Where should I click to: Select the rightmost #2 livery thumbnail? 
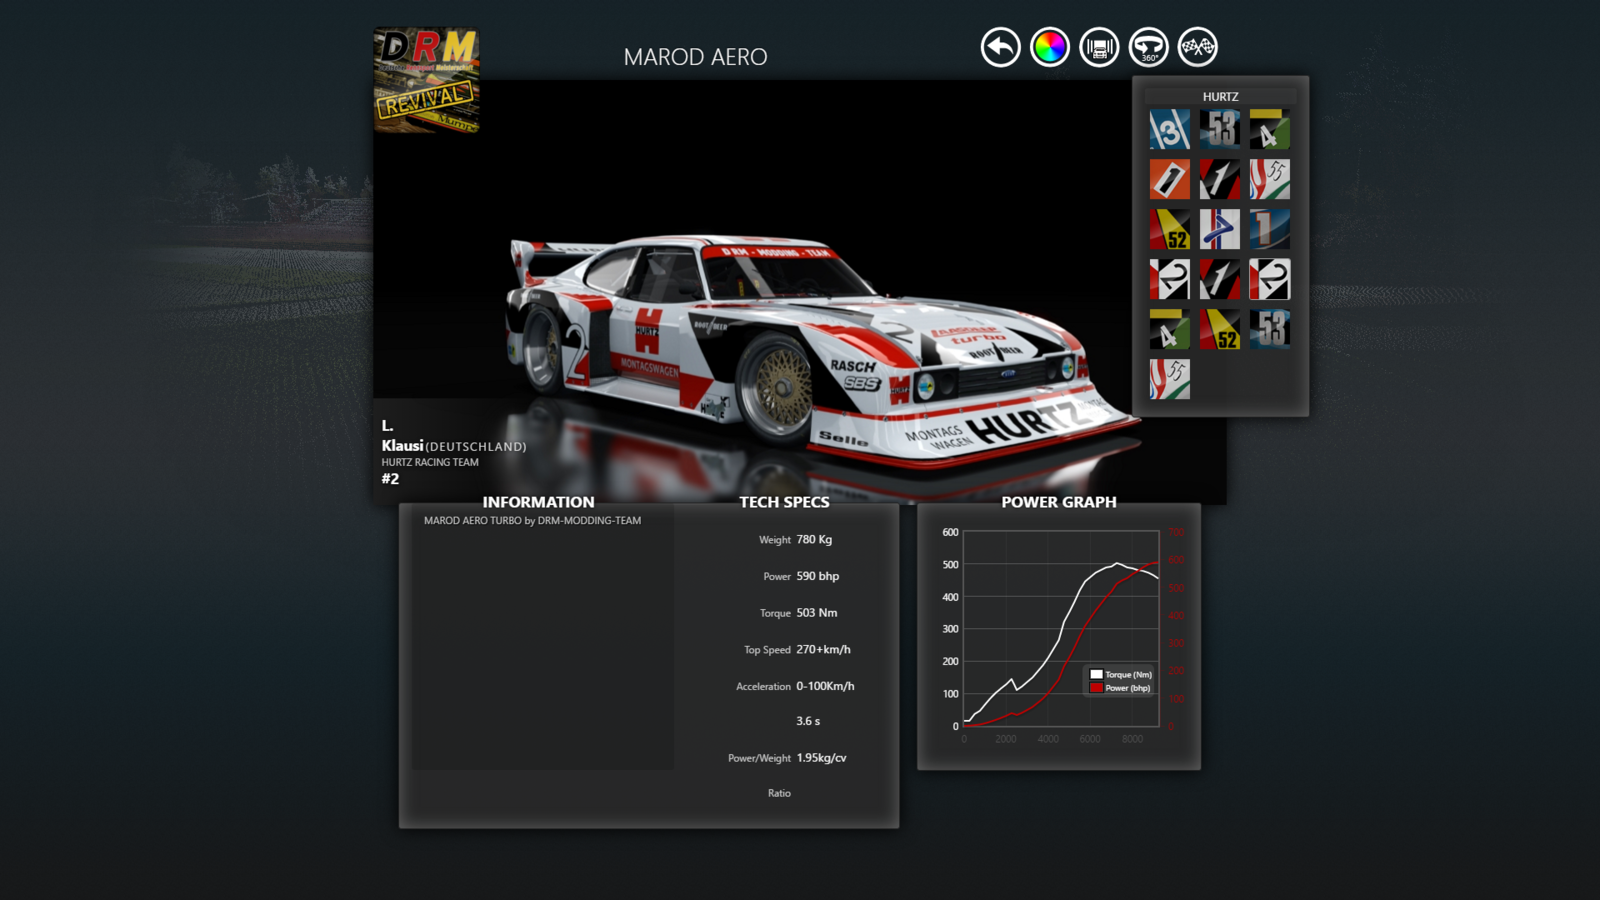point(1270,280)
